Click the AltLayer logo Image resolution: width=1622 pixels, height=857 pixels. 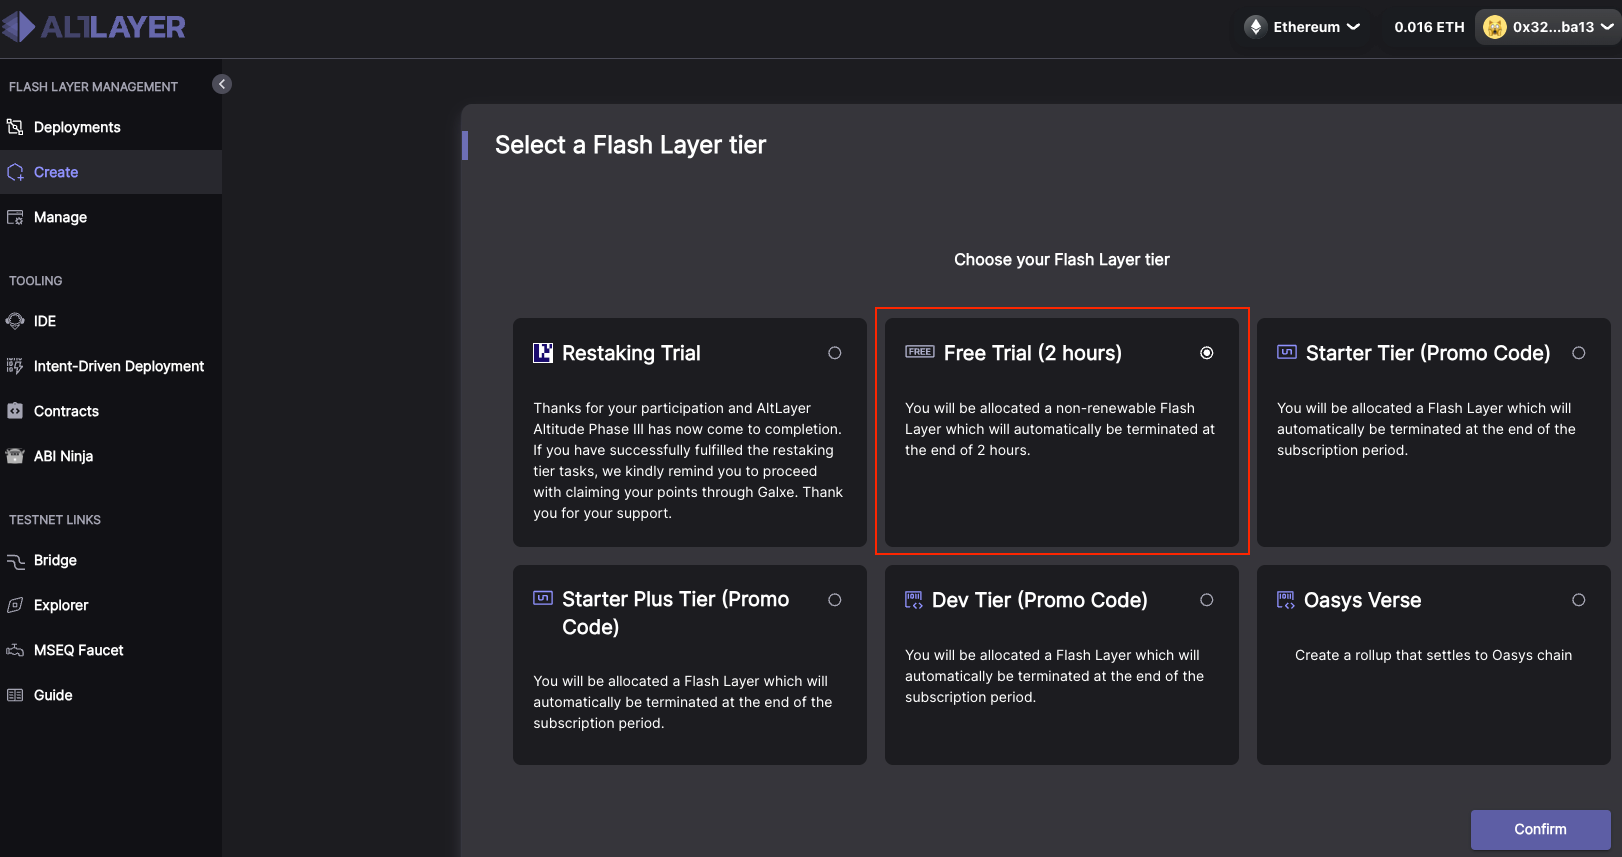[x=94, y=27]
